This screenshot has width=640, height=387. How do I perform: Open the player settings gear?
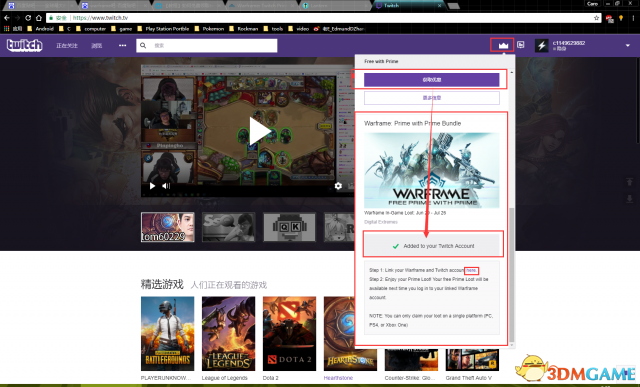coord(338,186)
